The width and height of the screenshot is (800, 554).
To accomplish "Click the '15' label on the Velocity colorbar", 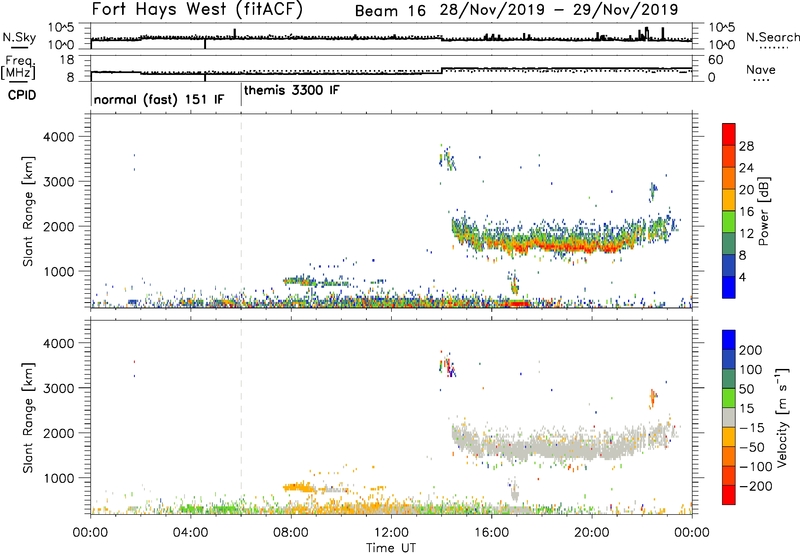I will 746,409.
